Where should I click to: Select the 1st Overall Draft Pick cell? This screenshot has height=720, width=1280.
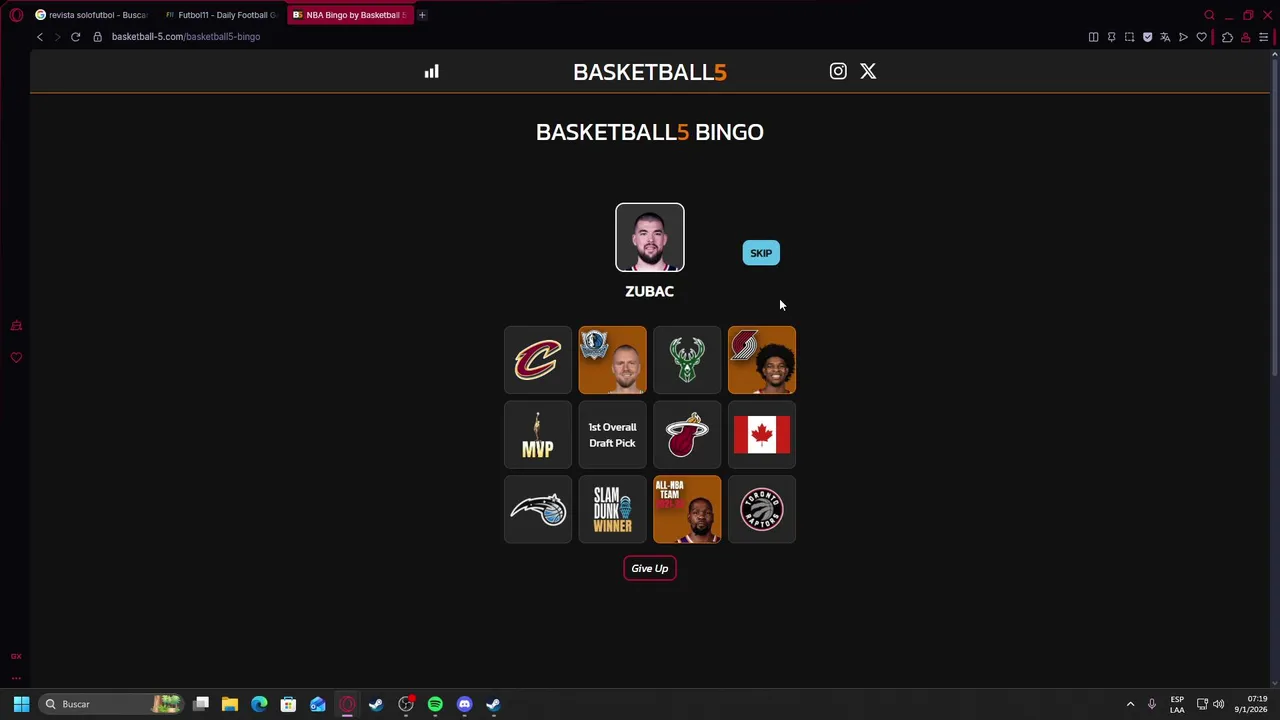[612, 435]
